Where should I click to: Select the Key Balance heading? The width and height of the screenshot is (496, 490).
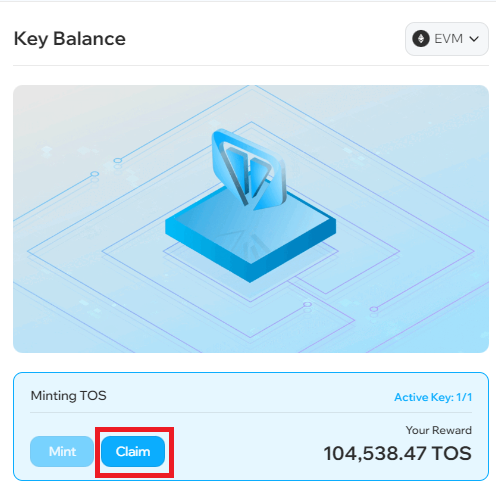pos(70,39)
